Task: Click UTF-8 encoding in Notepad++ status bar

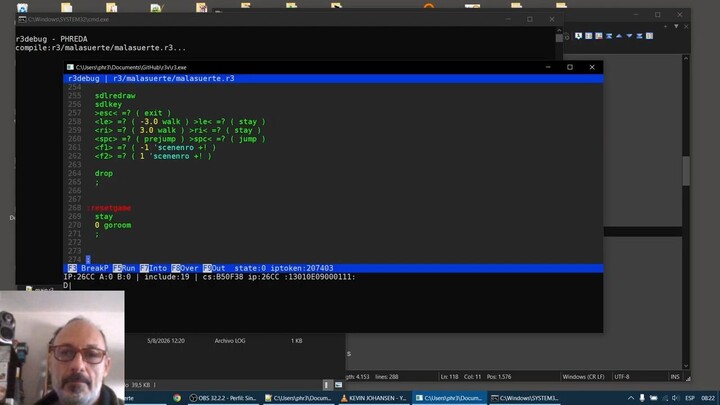Action: [x=622, y=377]
